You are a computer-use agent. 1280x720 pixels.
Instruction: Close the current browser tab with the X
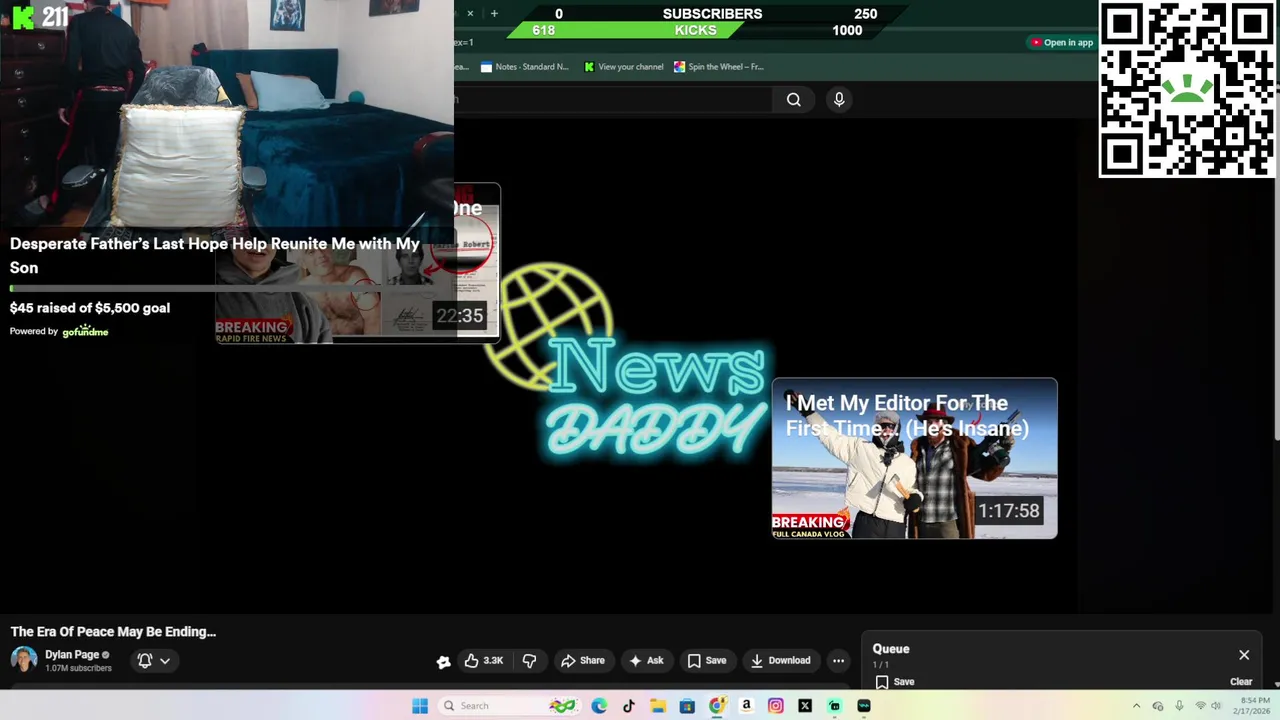click(470, 14)
